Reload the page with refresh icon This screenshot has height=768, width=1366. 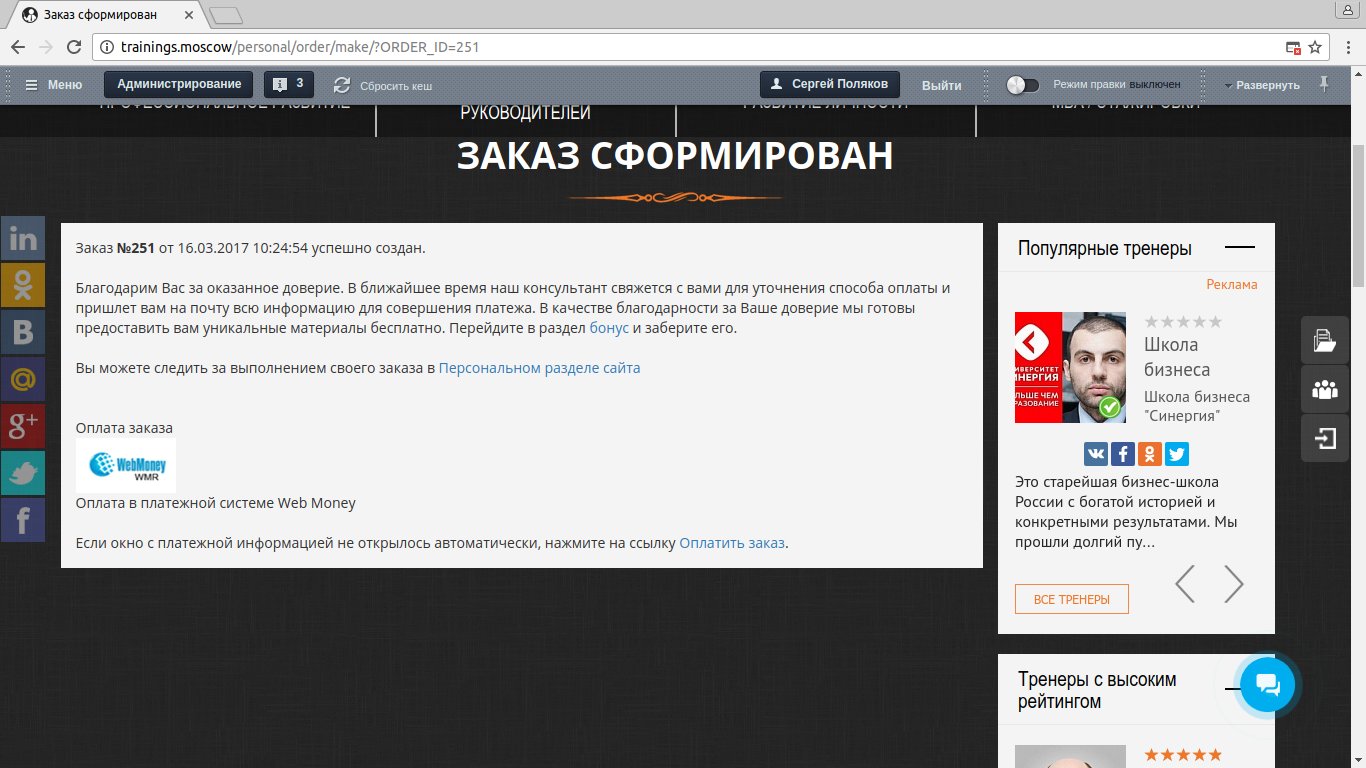[x=74, y=47]
